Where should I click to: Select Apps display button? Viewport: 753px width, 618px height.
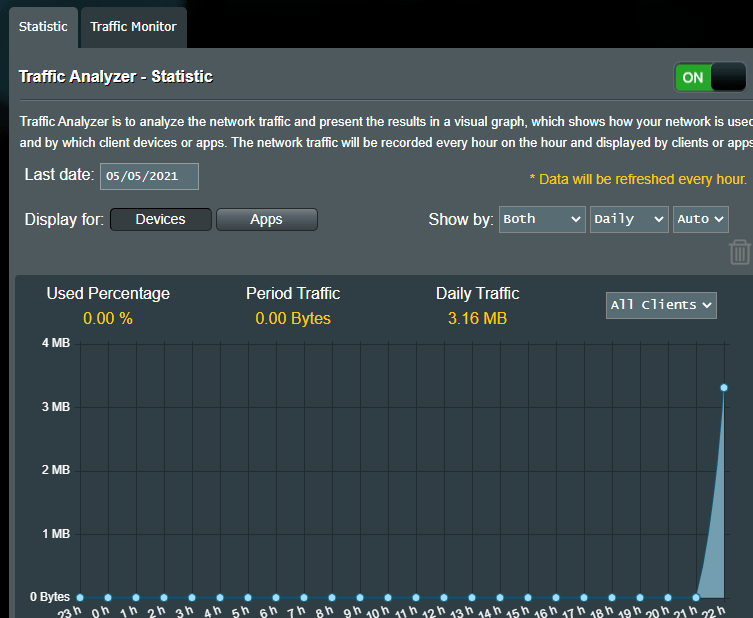pyautogui.click(x=266, y=219)
